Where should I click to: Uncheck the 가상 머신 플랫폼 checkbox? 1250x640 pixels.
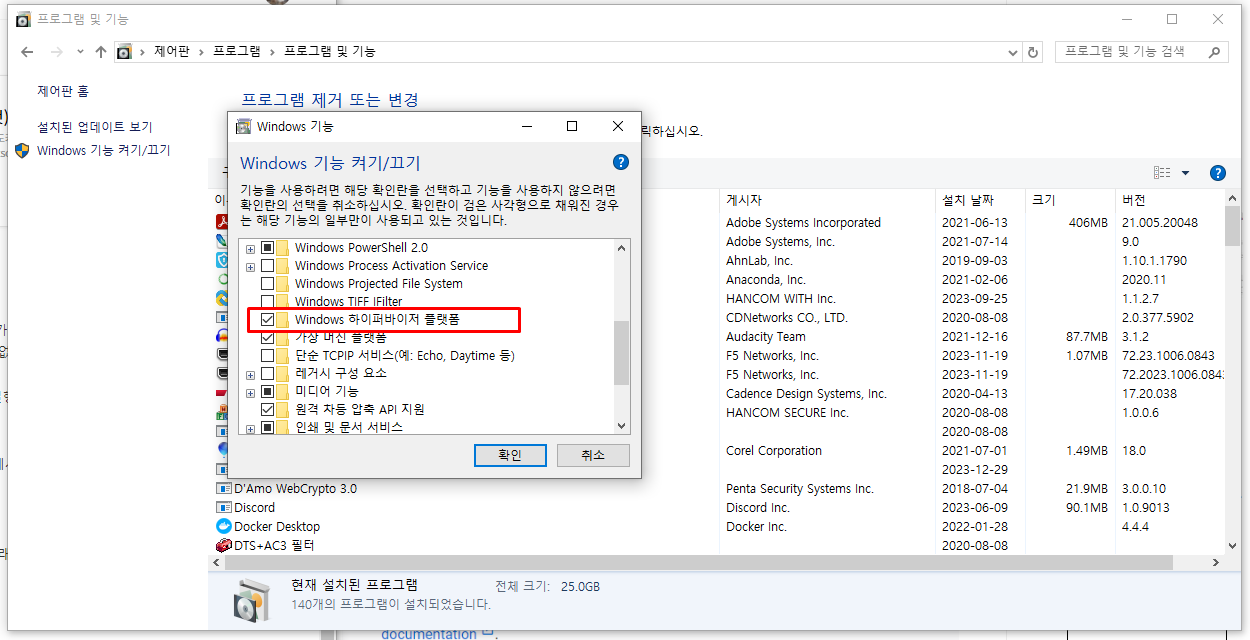(x=267, y=338)
